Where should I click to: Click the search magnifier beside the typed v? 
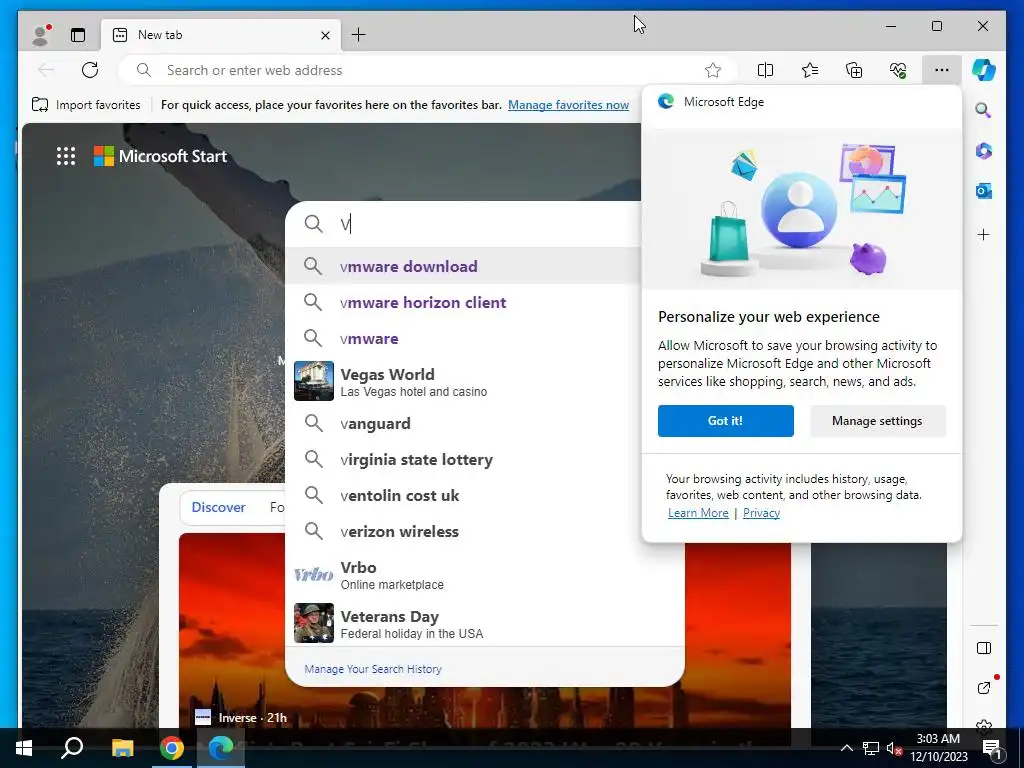(313, 224)
